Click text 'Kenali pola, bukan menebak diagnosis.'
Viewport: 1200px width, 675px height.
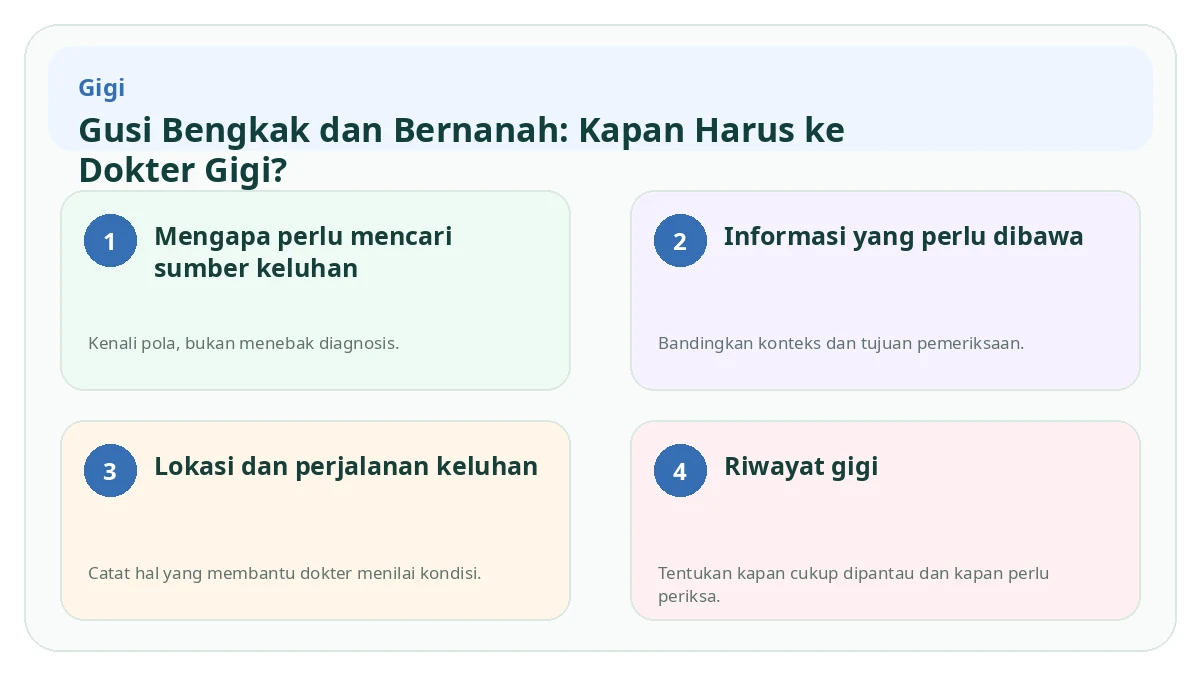click(x=244, y=343)
